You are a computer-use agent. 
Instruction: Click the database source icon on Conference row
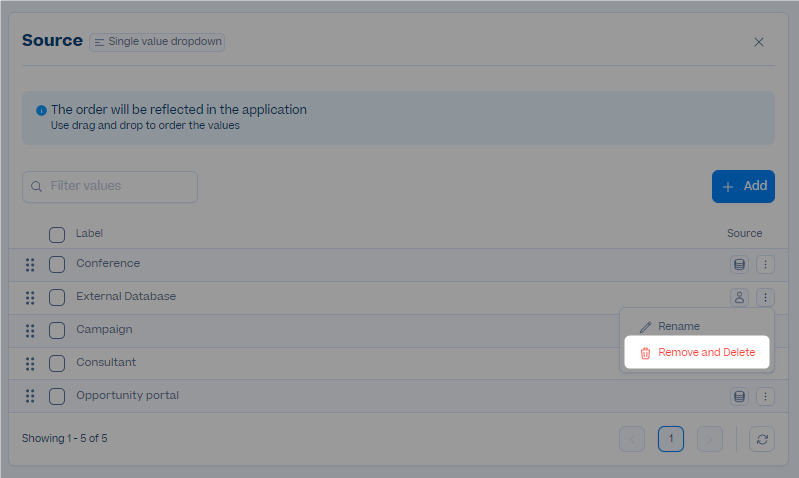(739, 264)
